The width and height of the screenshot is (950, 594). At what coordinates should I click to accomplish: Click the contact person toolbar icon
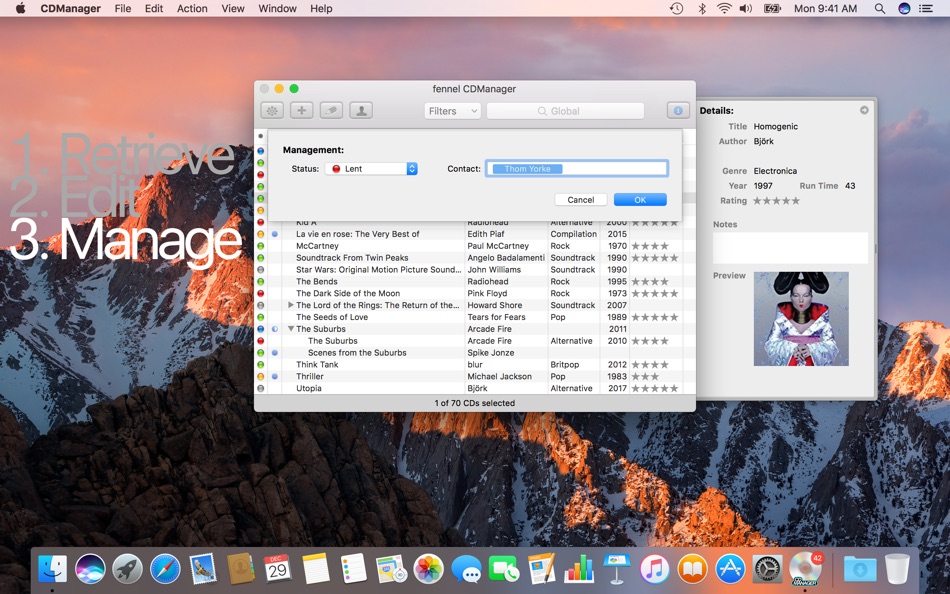[x=361, y=111]
